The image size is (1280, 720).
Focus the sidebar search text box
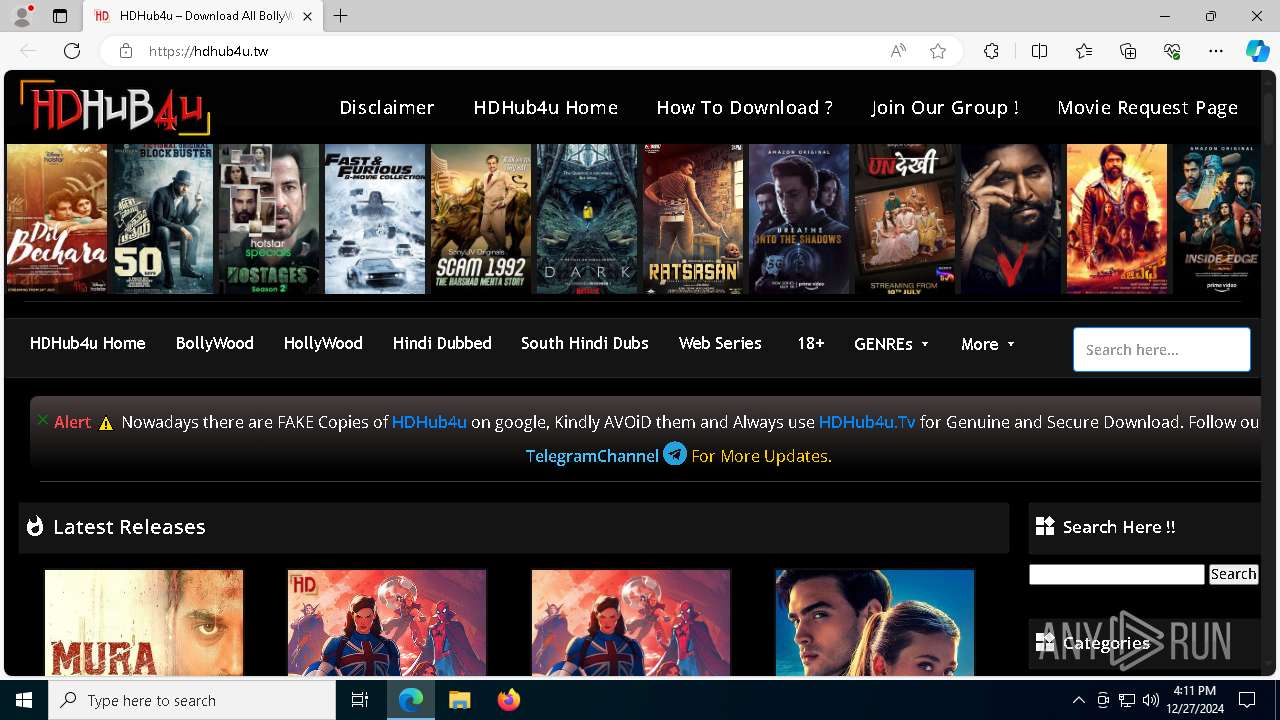point(1117,574)
